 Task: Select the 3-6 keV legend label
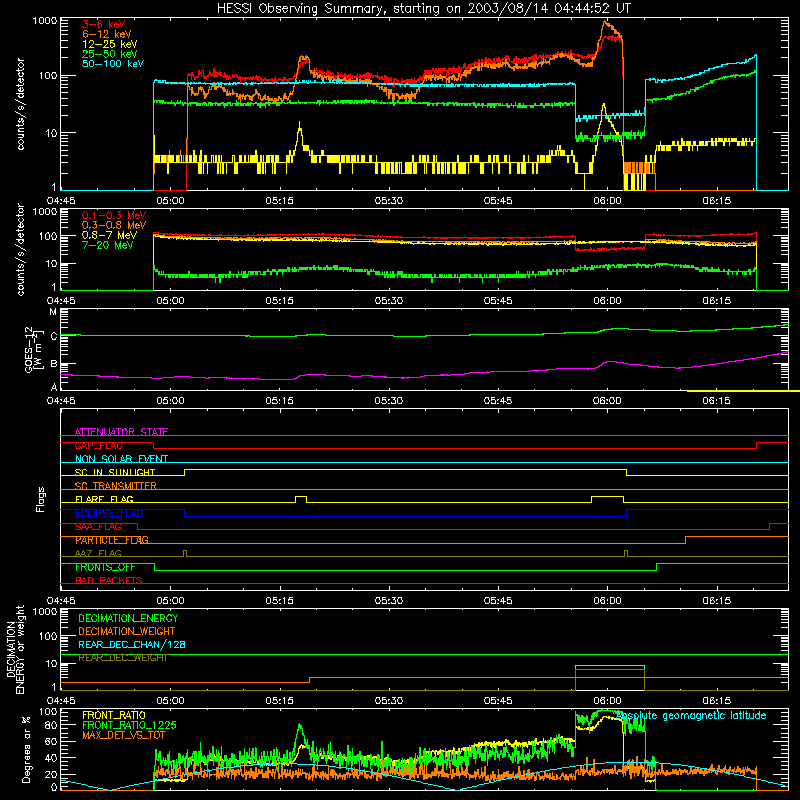(104, 24)
